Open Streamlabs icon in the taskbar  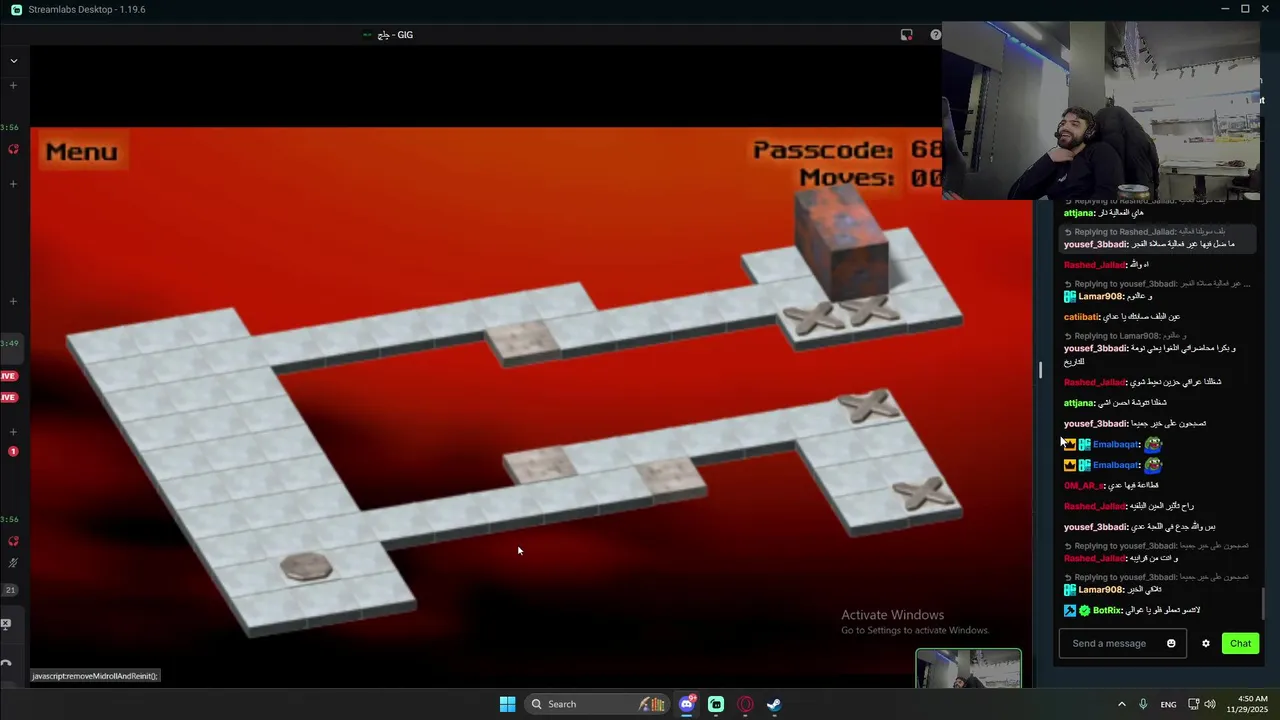716,704
